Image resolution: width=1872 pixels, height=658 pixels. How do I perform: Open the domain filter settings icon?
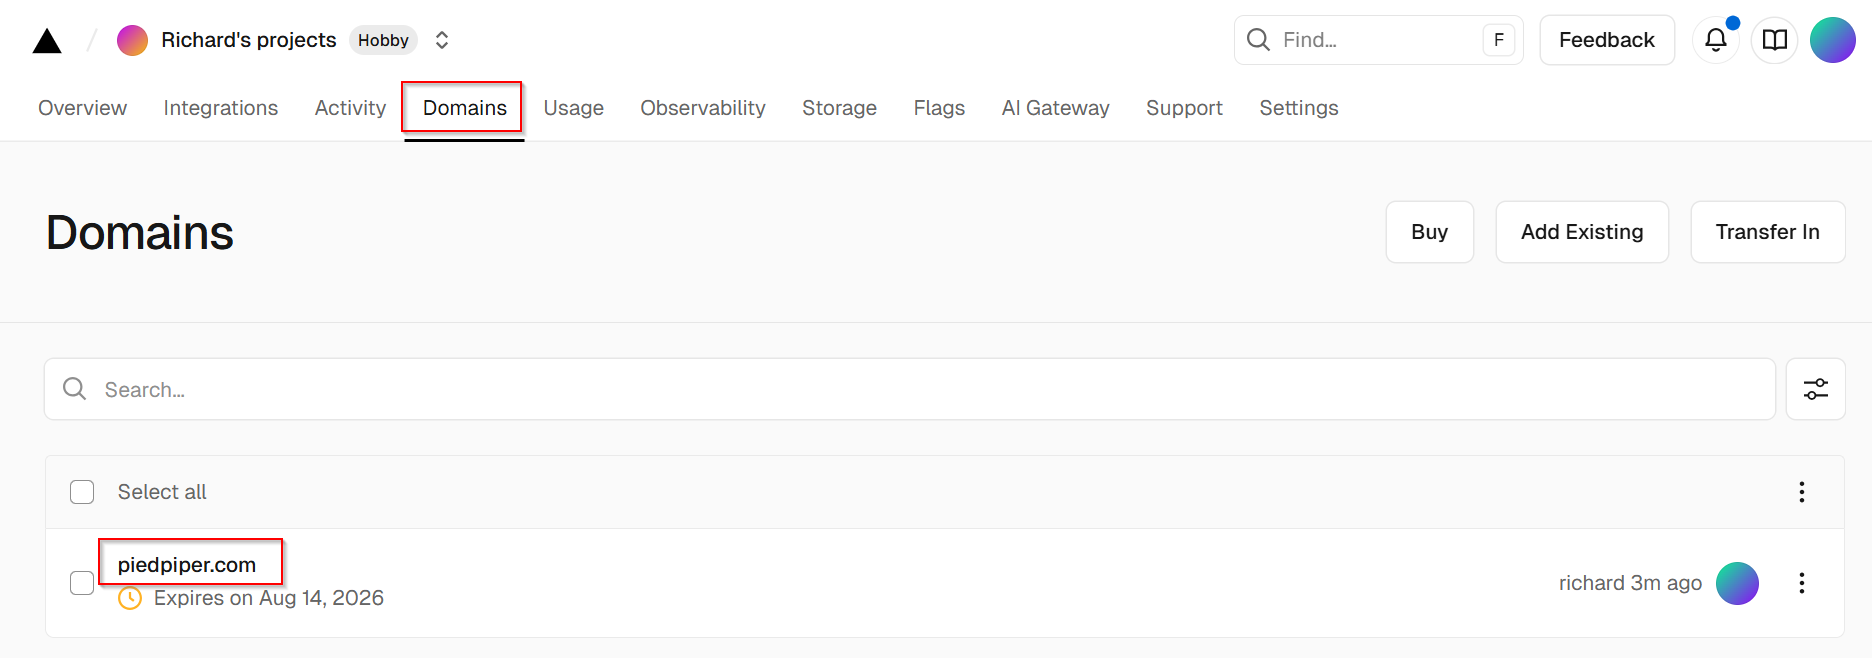pos(1815,389)
